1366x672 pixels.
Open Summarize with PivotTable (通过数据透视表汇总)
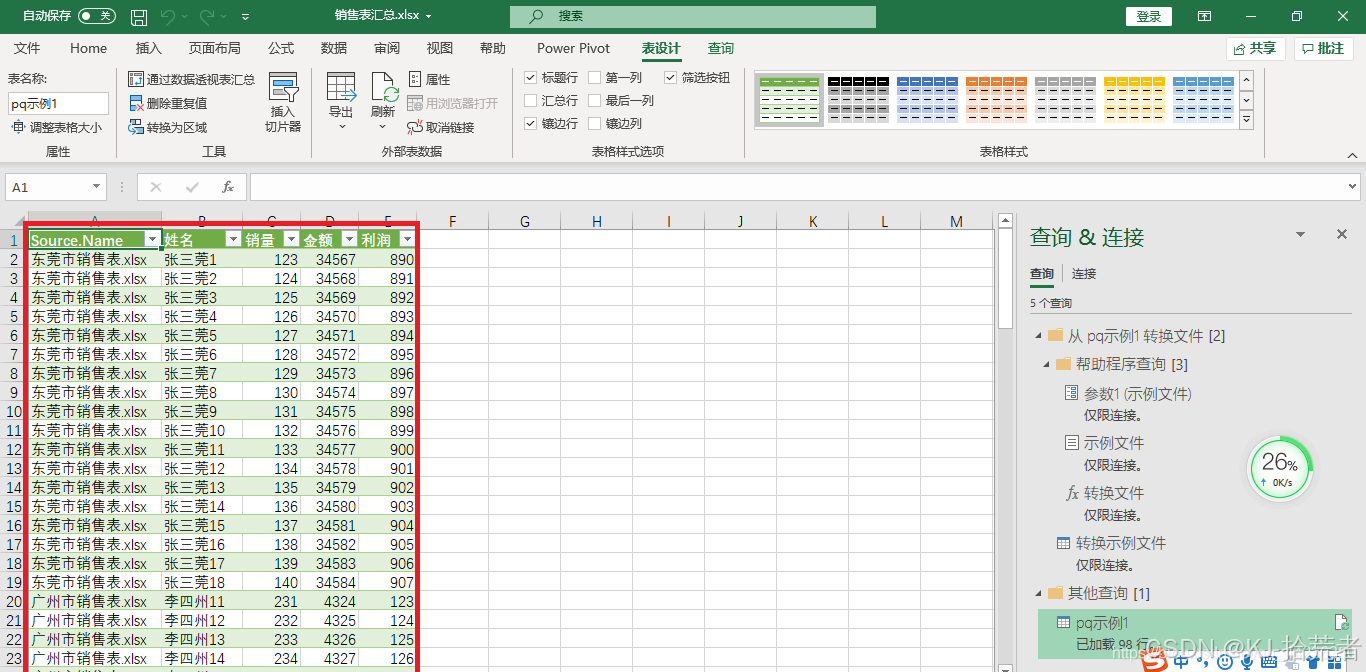192,79
